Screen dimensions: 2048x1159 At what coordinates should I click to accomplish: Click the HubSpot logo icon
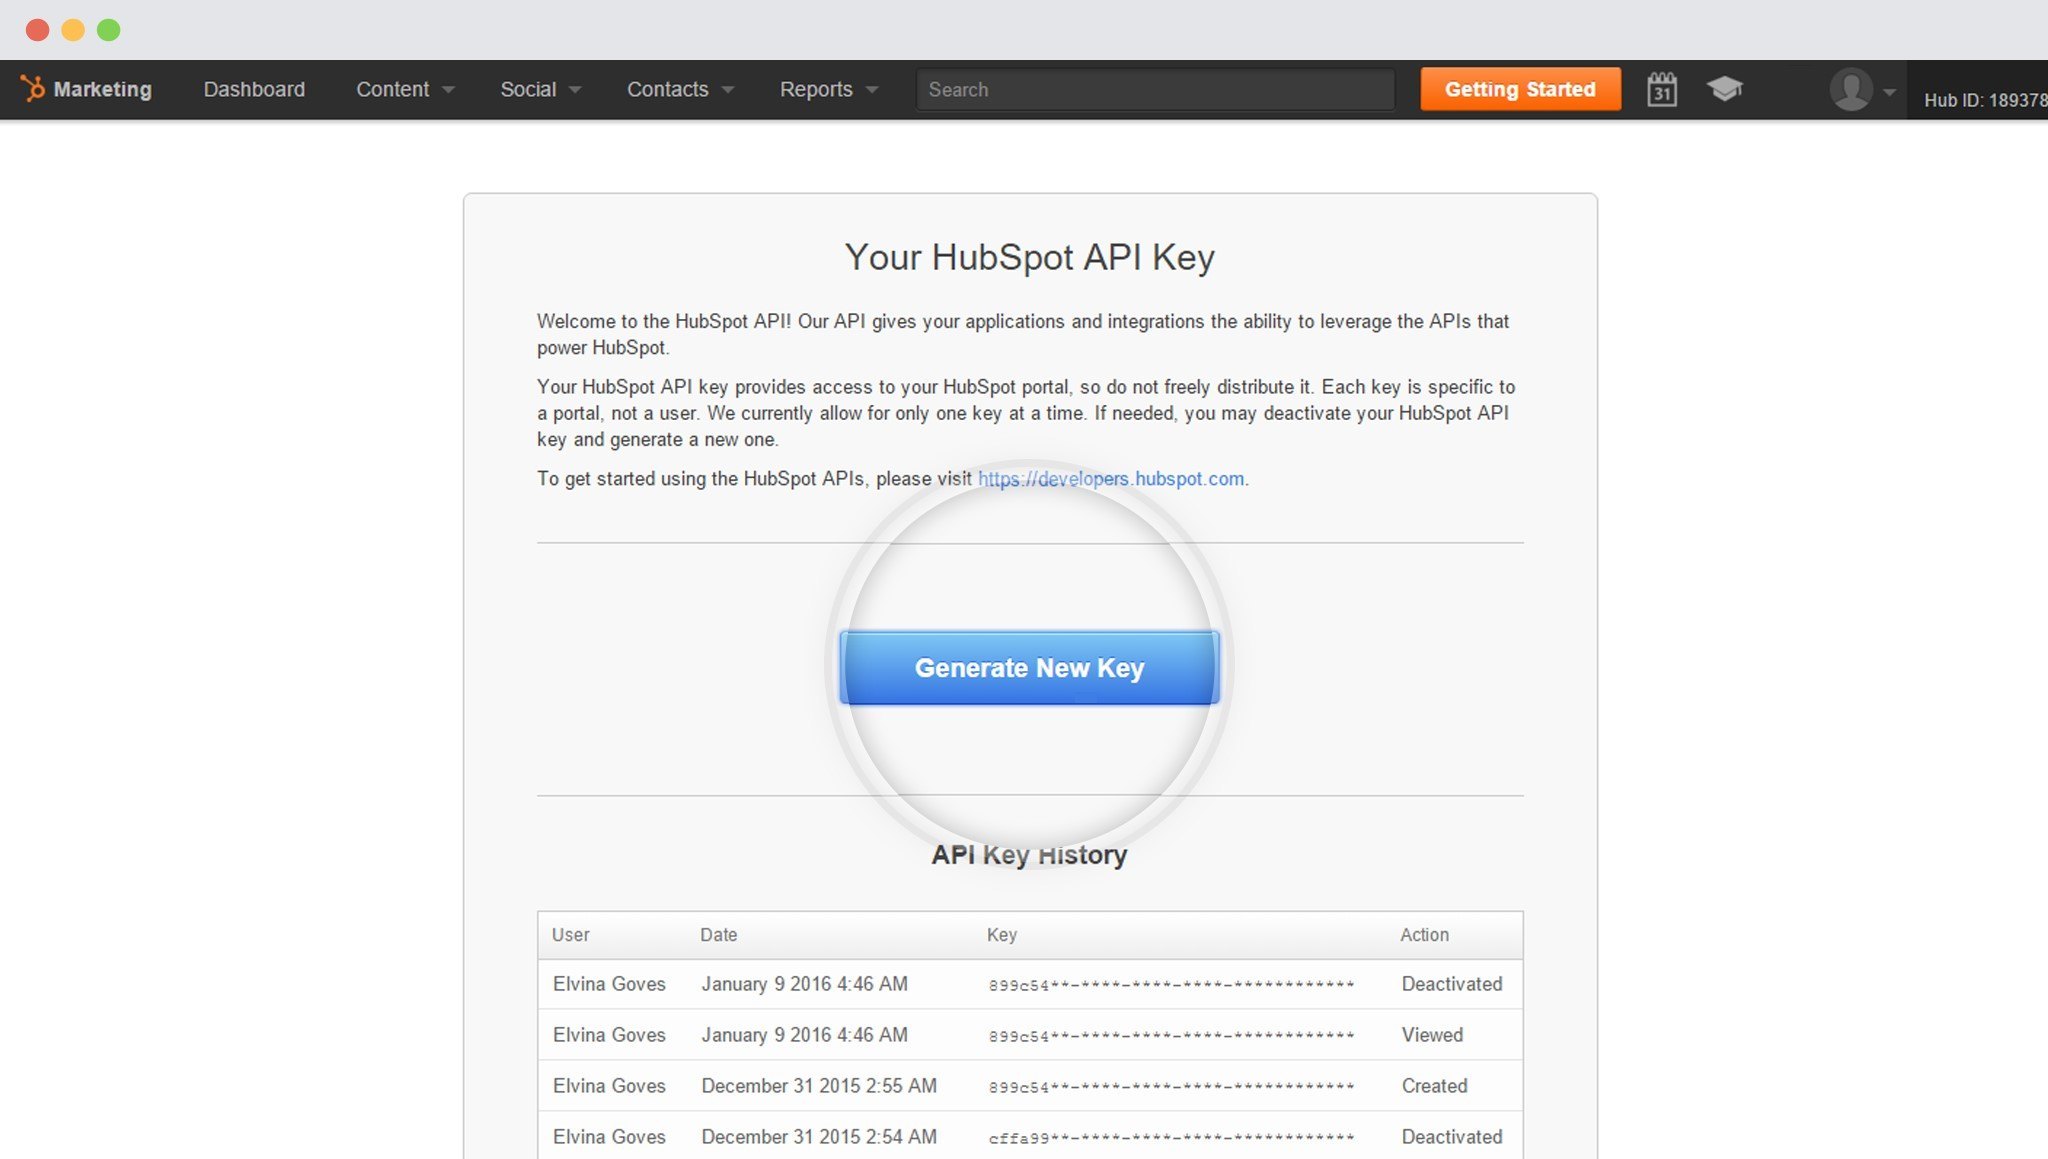tap(31, 87)
